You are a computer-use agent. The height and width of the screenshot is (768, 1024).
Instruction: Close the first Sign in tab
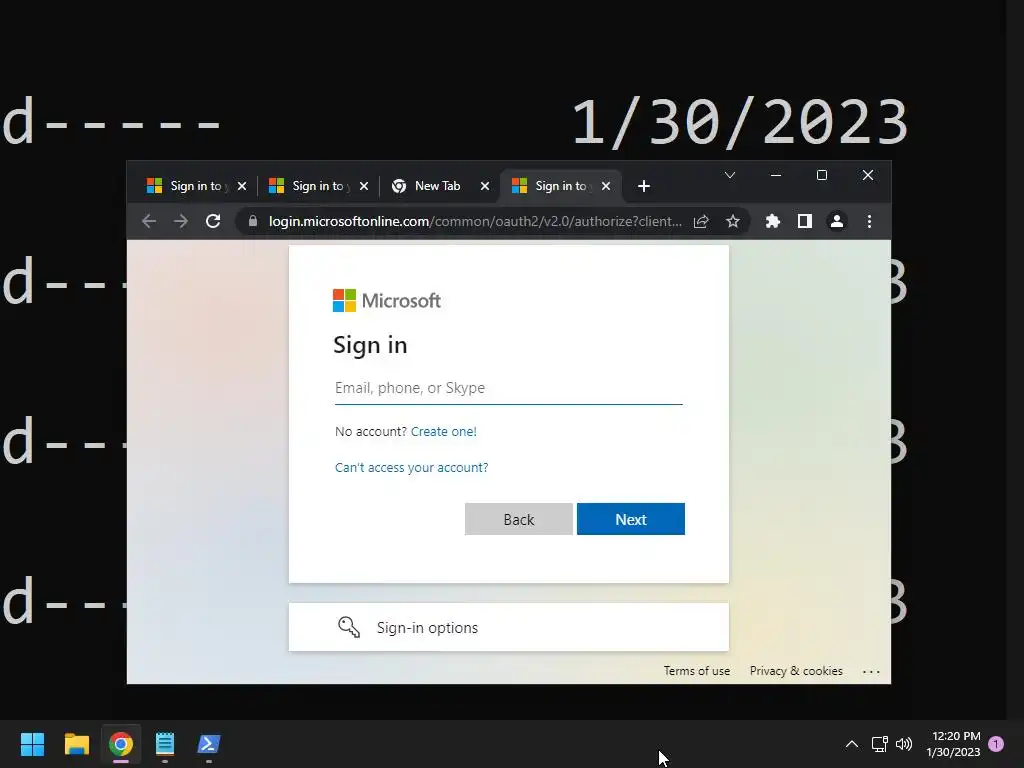pyautogui.click(x=242, y=186)
